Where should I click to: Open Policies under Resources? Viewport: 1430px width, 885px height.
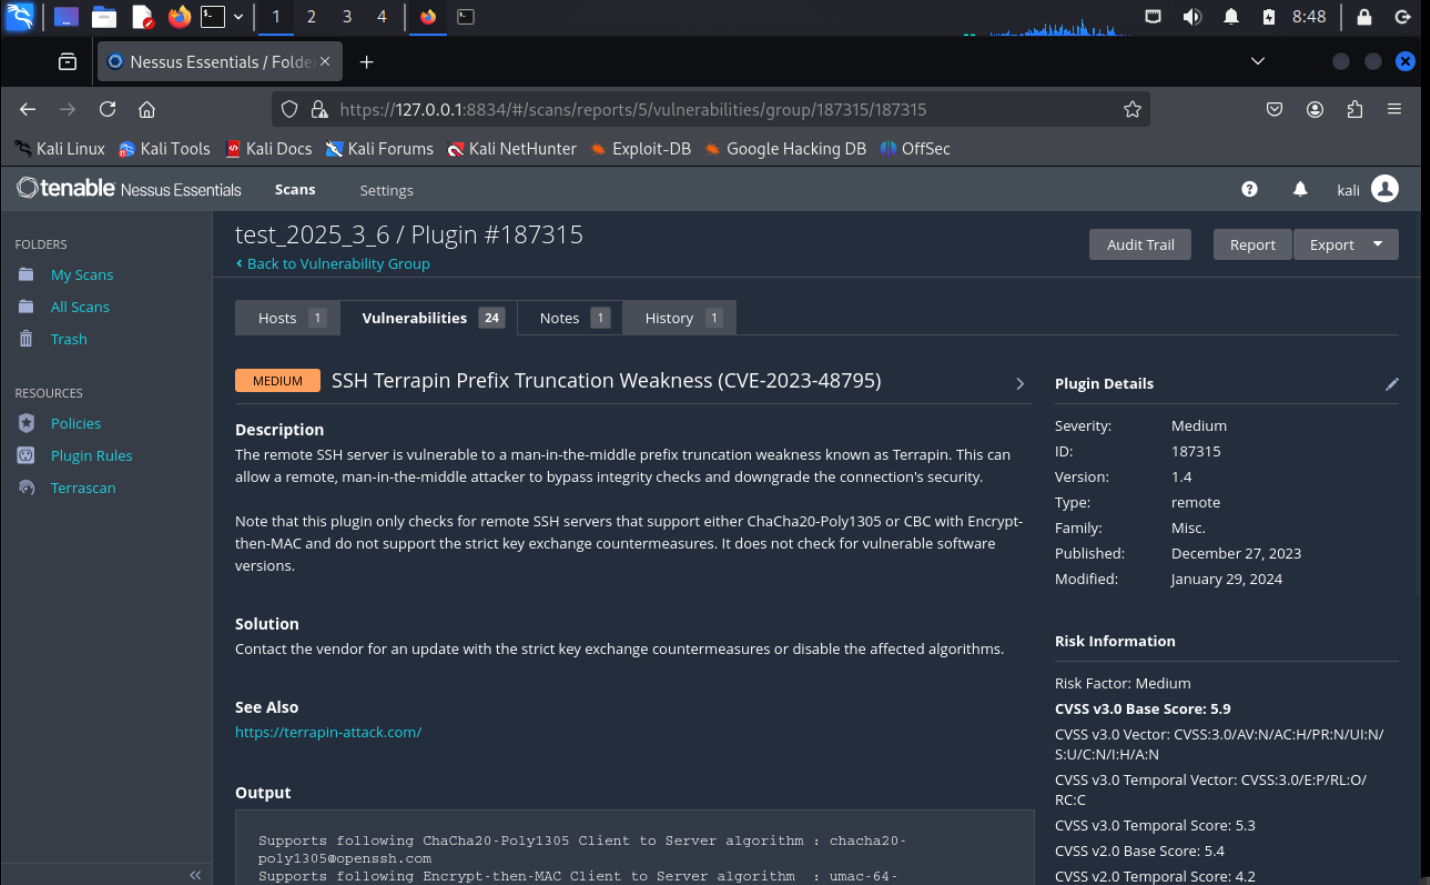(76, 424)
